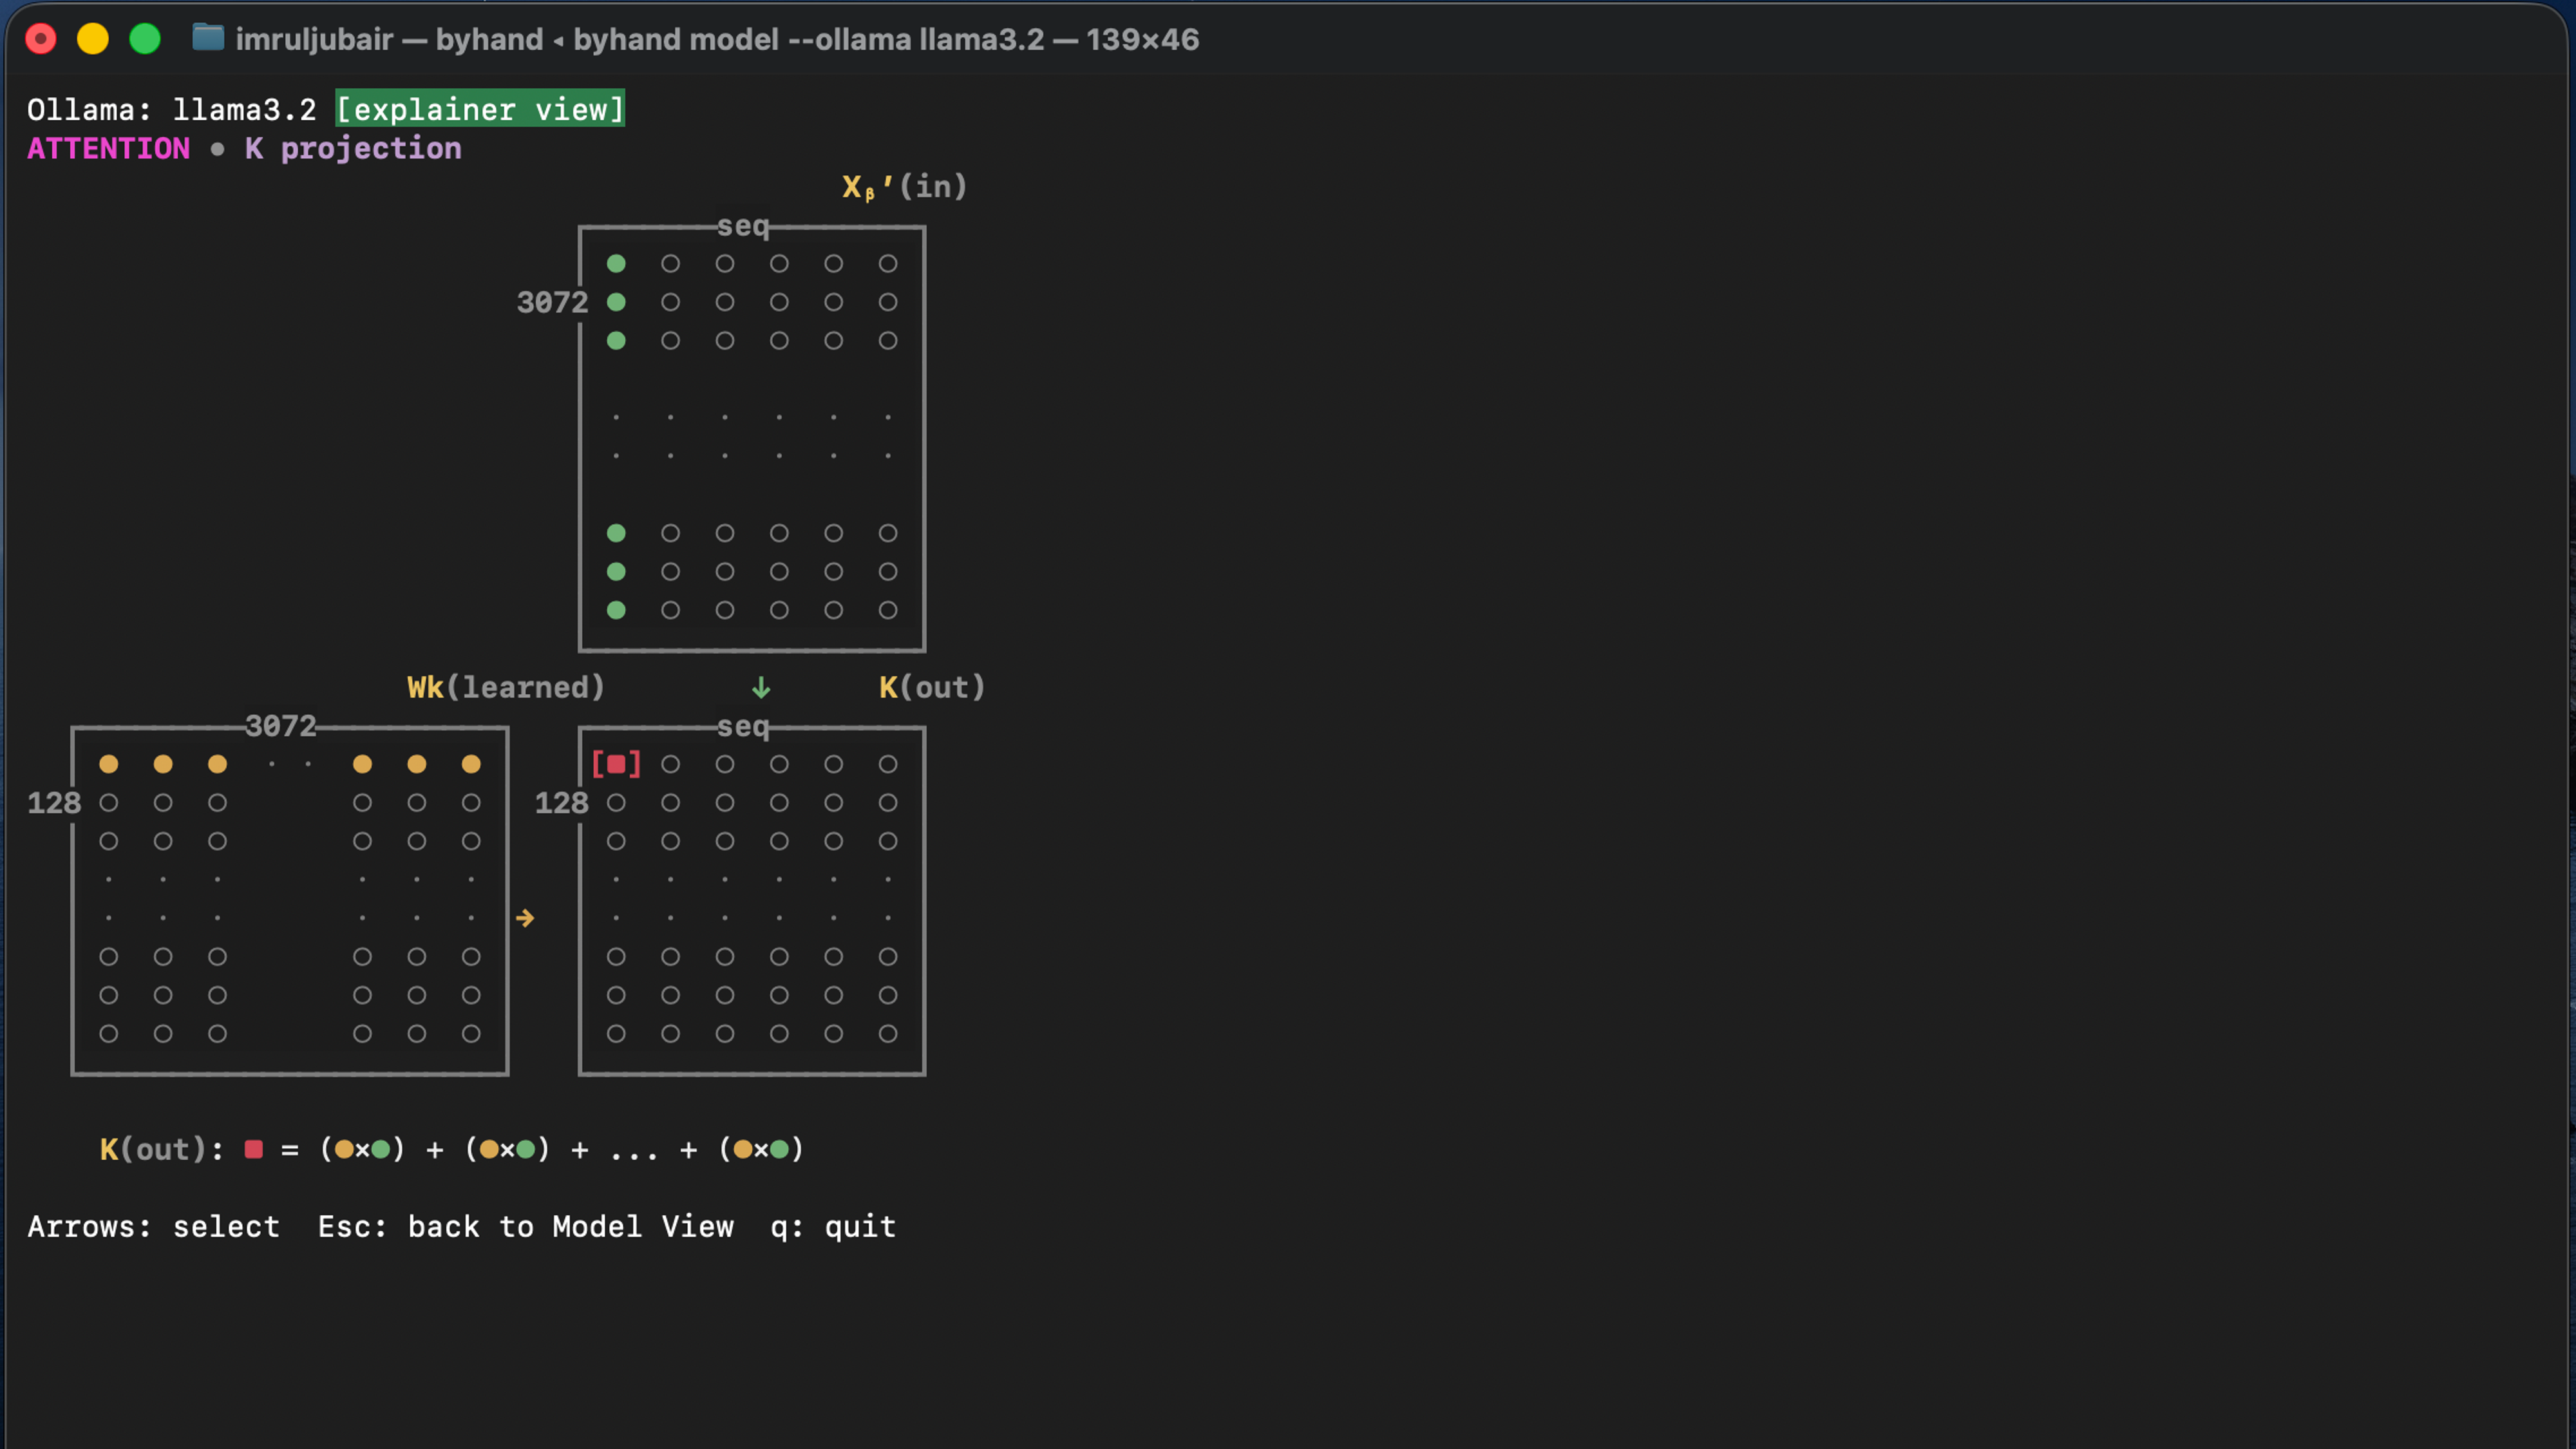This screenshot has height=1449, width=2576.
Task: Click the 128 row label of the K(out) matrix
Action: [x=561, y=803]
